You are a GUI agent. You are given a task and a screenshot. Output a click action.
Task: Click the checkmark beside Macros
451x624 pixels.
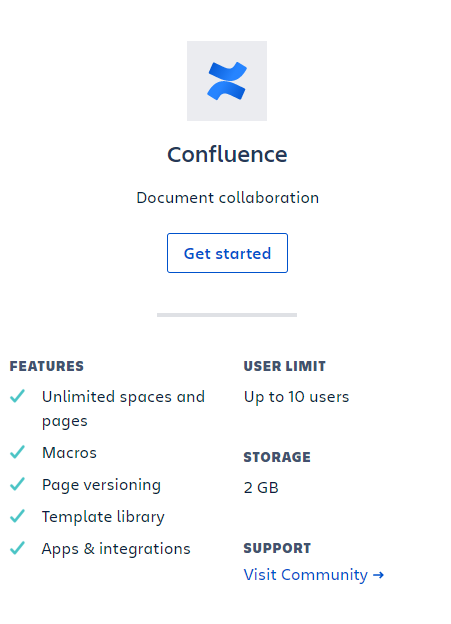[18, 452]
